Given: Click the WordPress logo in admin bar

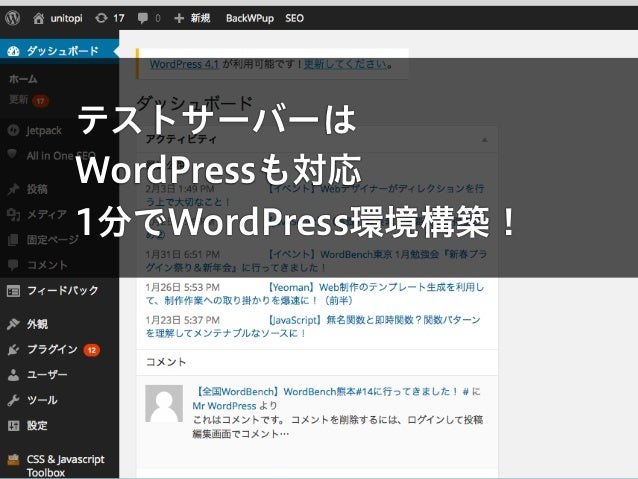Looking at the screenshot, I should point(13,18).
